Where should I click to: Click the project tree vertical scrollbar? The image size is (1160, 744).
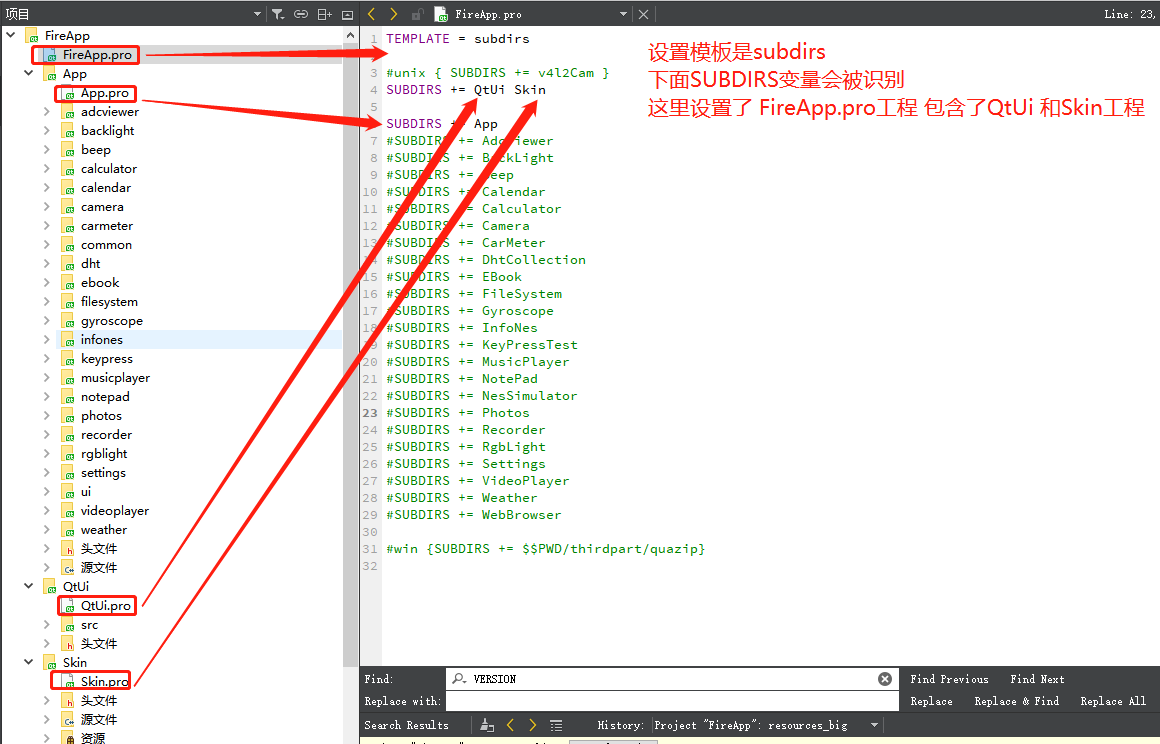point(350,348)
